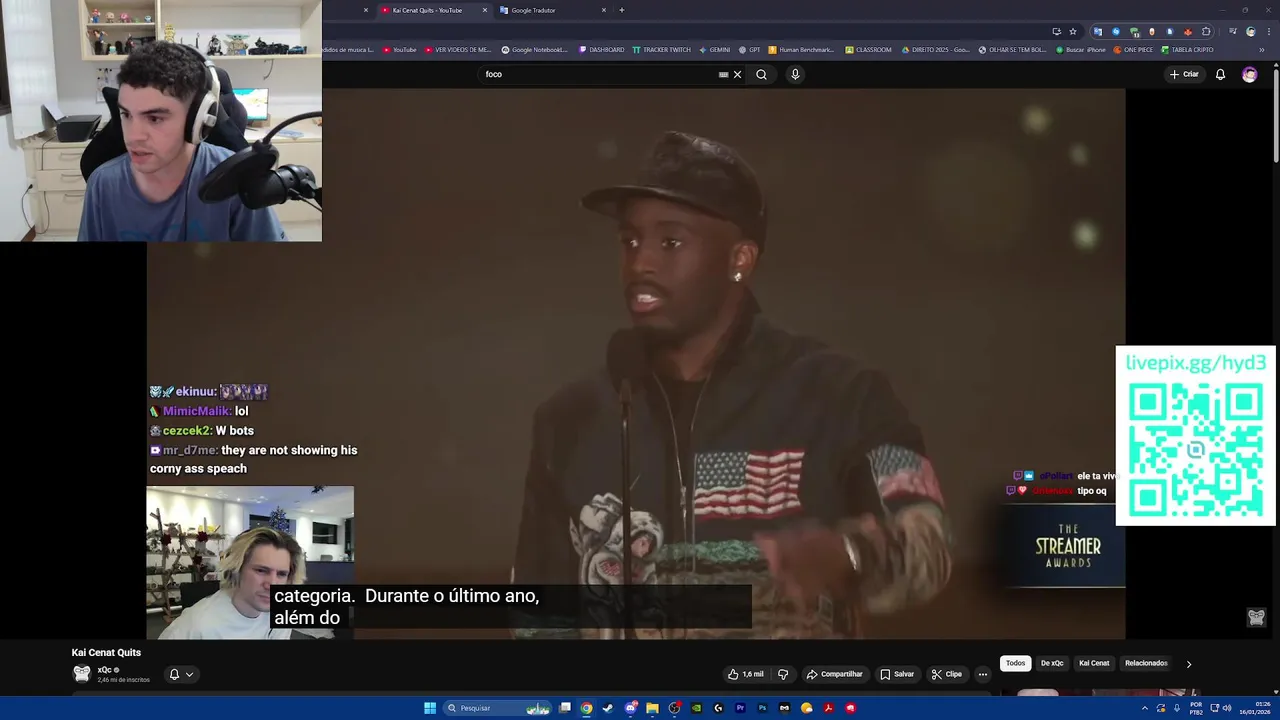
Task: Open YouTube notifications bell
Action: coord(1220,74)
